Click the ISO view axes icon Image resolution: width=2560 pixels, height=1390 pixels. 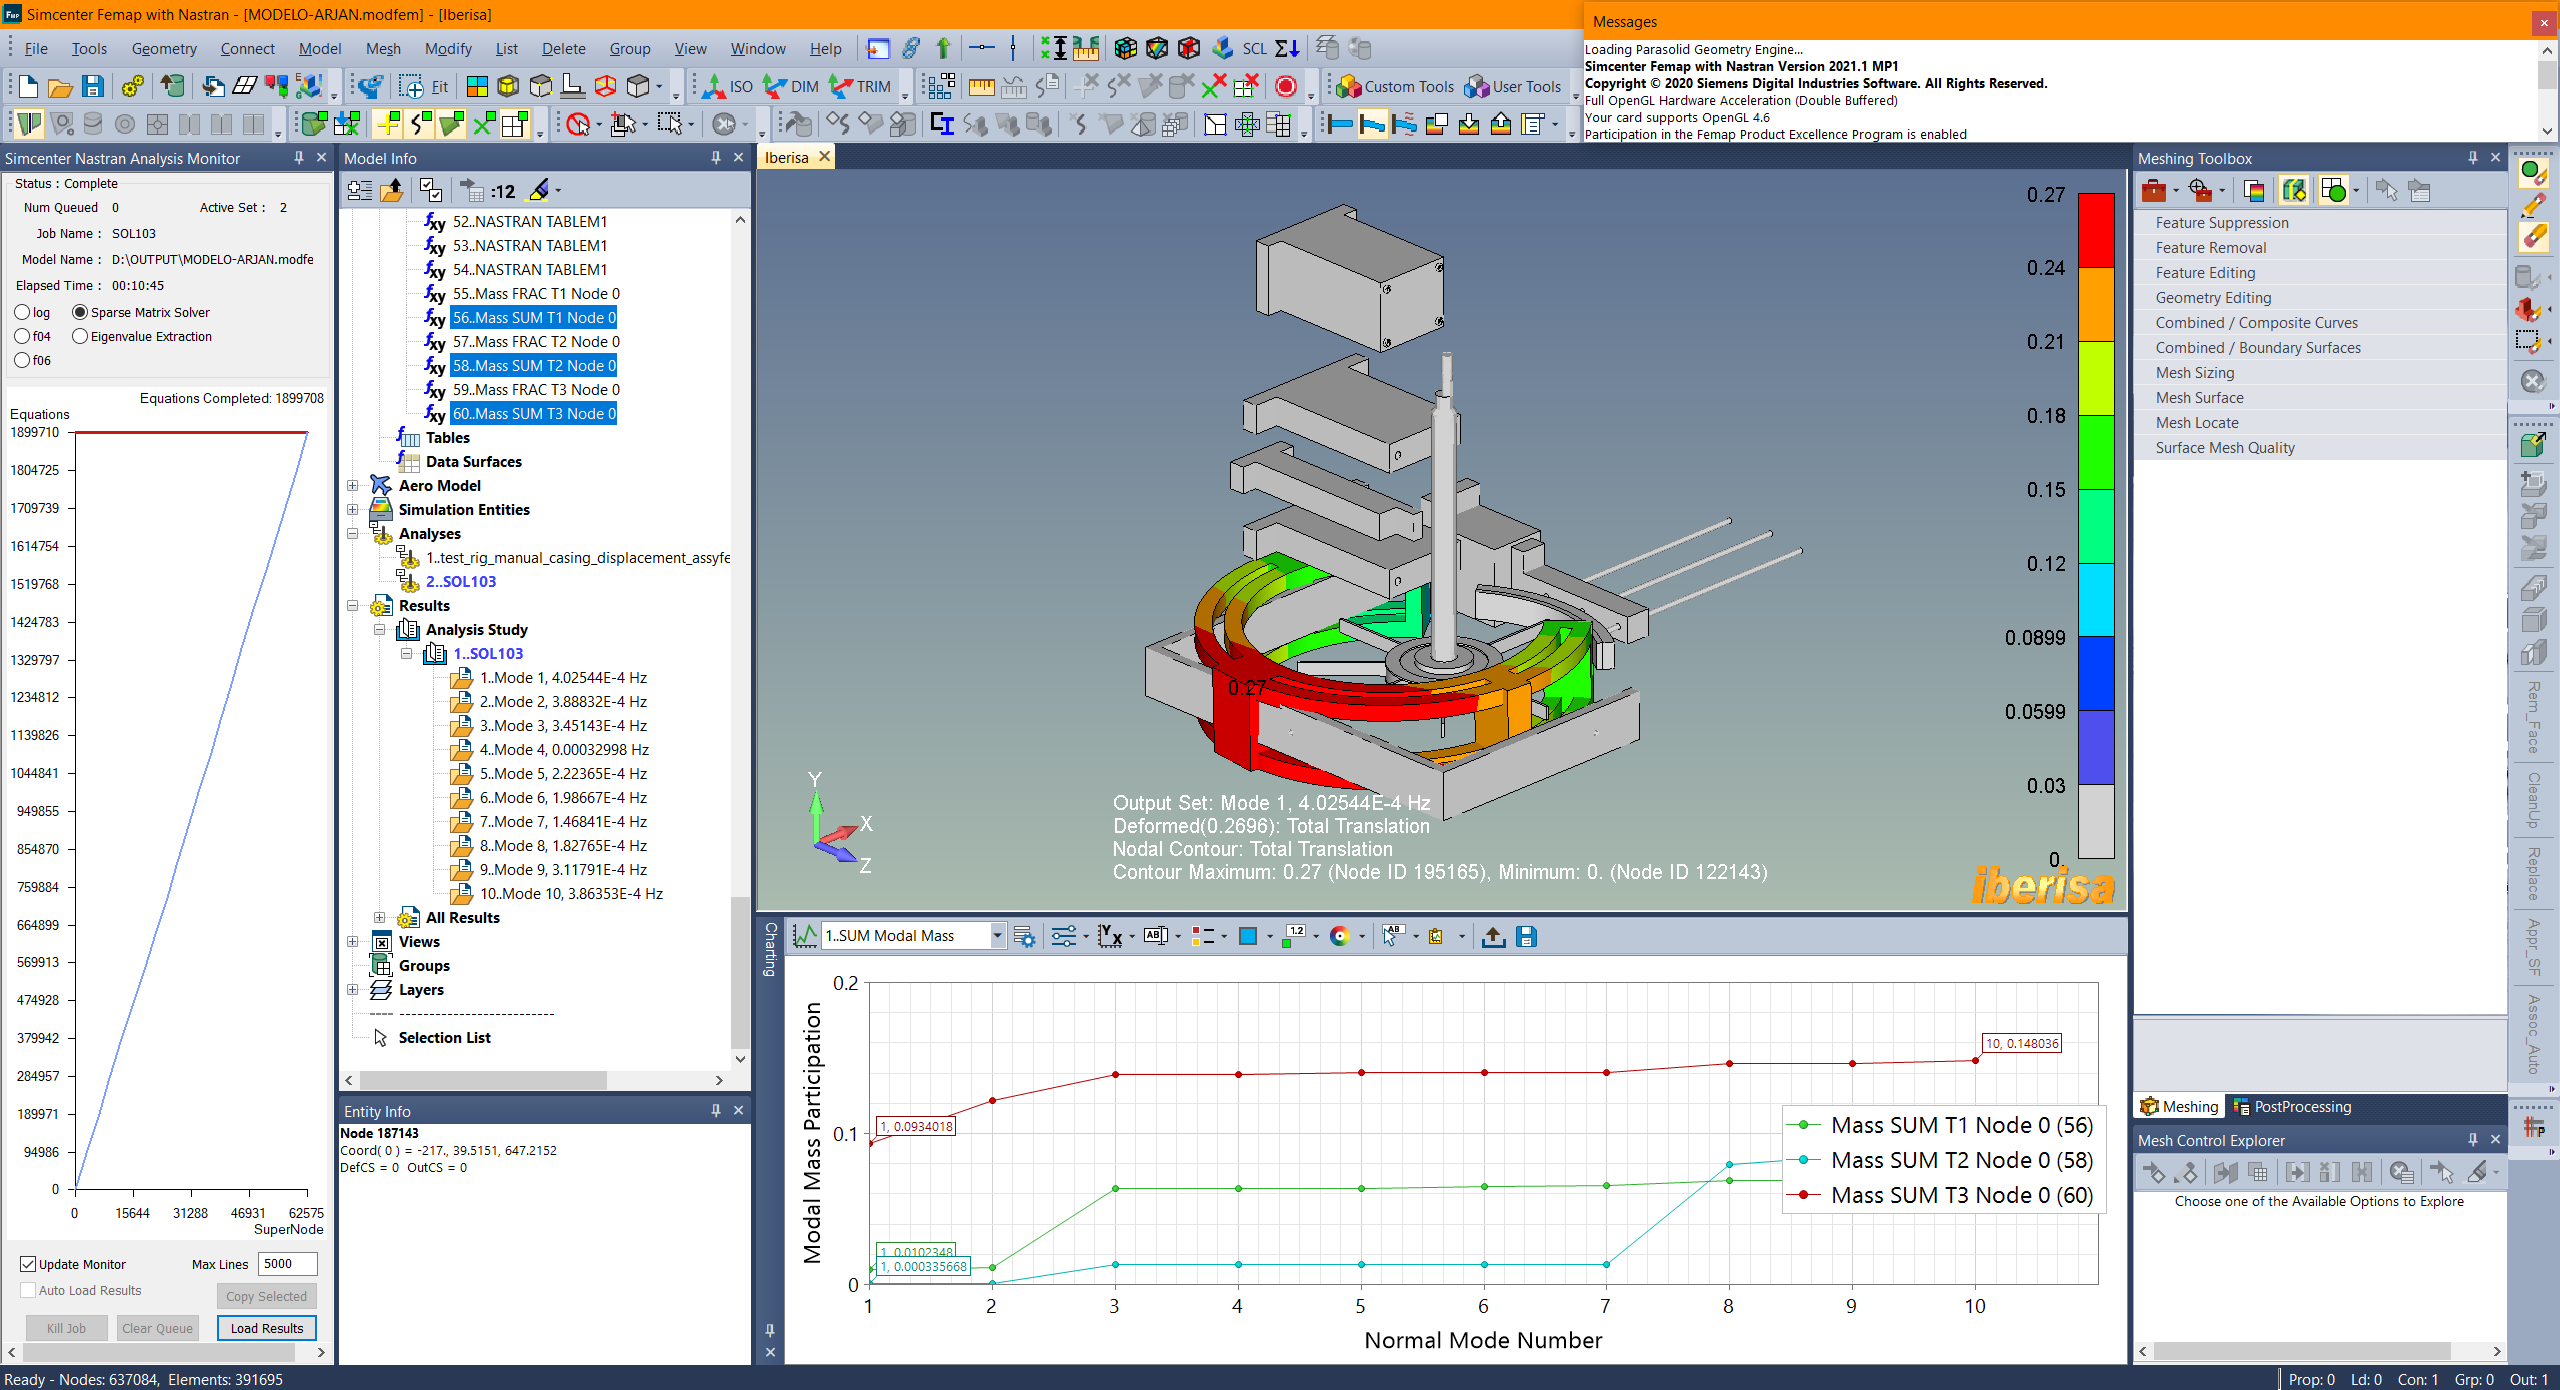point(727,87)
